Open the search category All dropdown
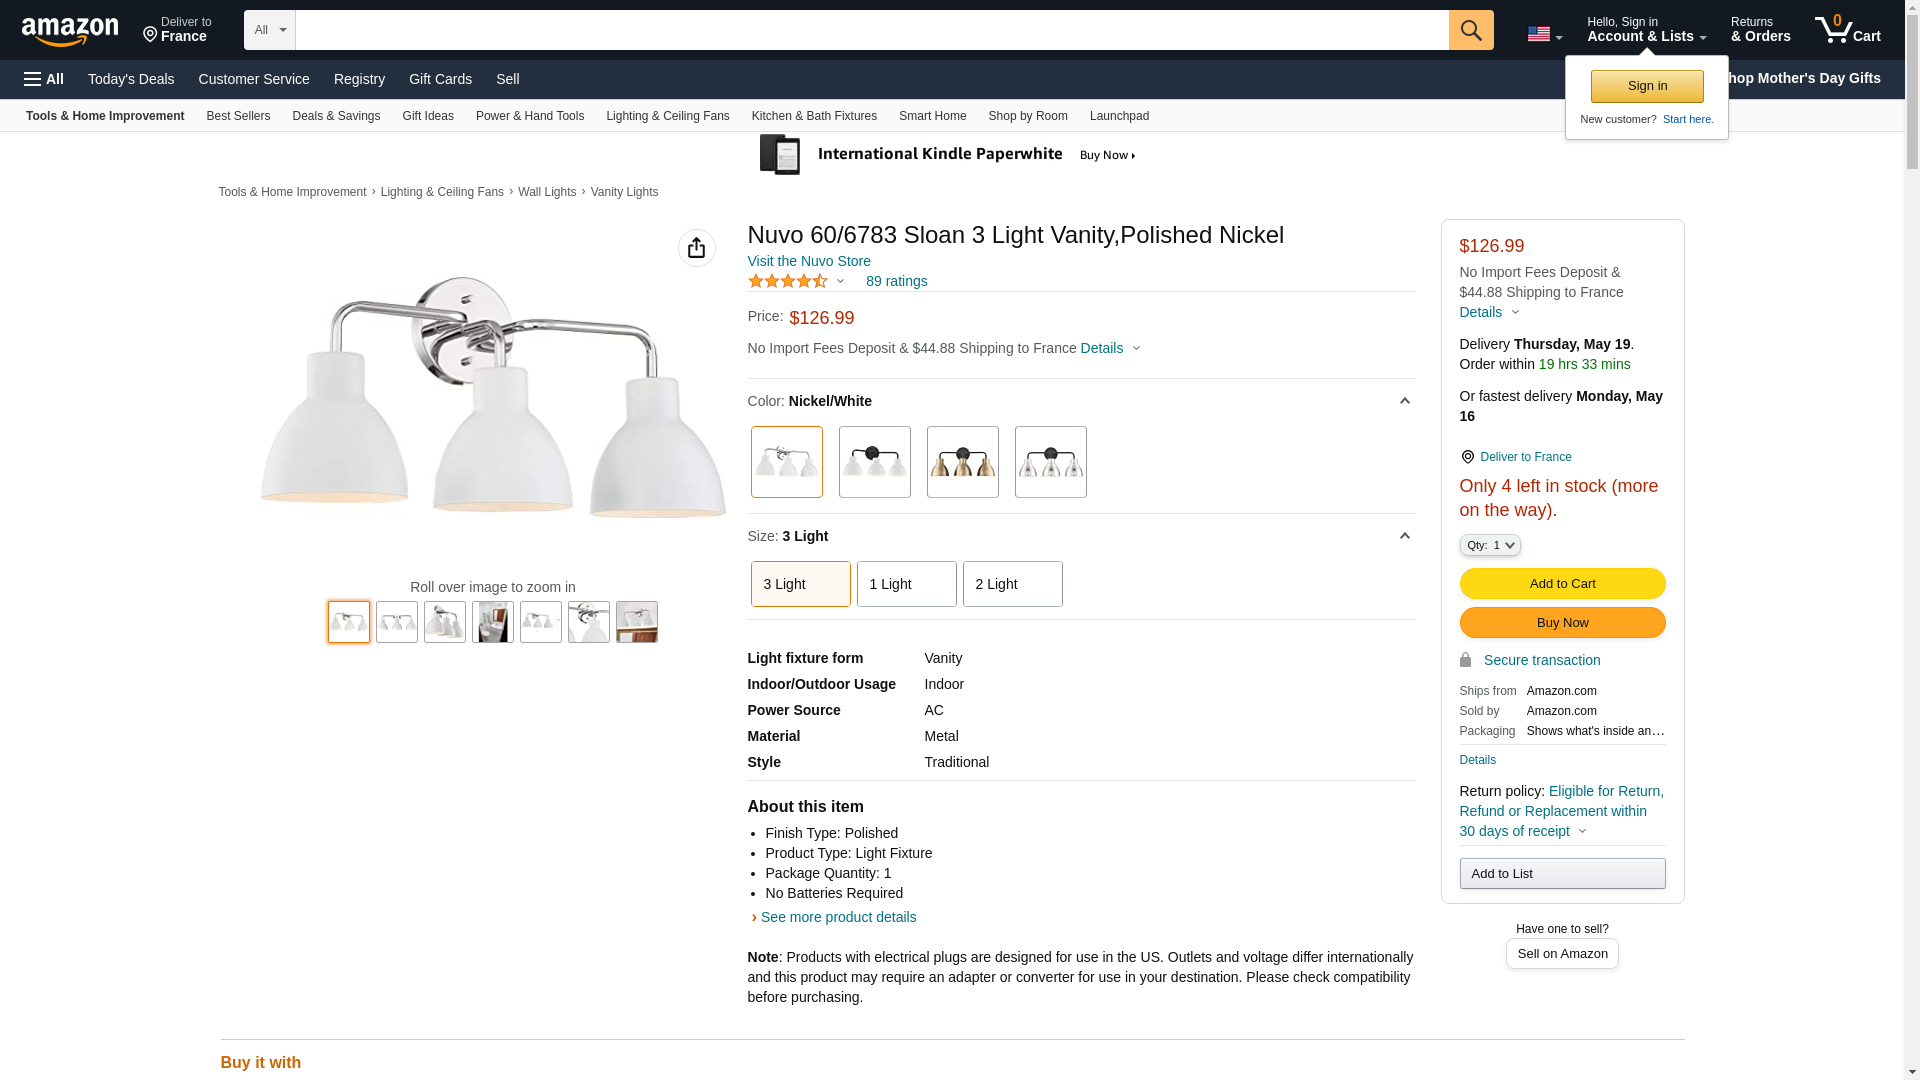 [269, 30]
